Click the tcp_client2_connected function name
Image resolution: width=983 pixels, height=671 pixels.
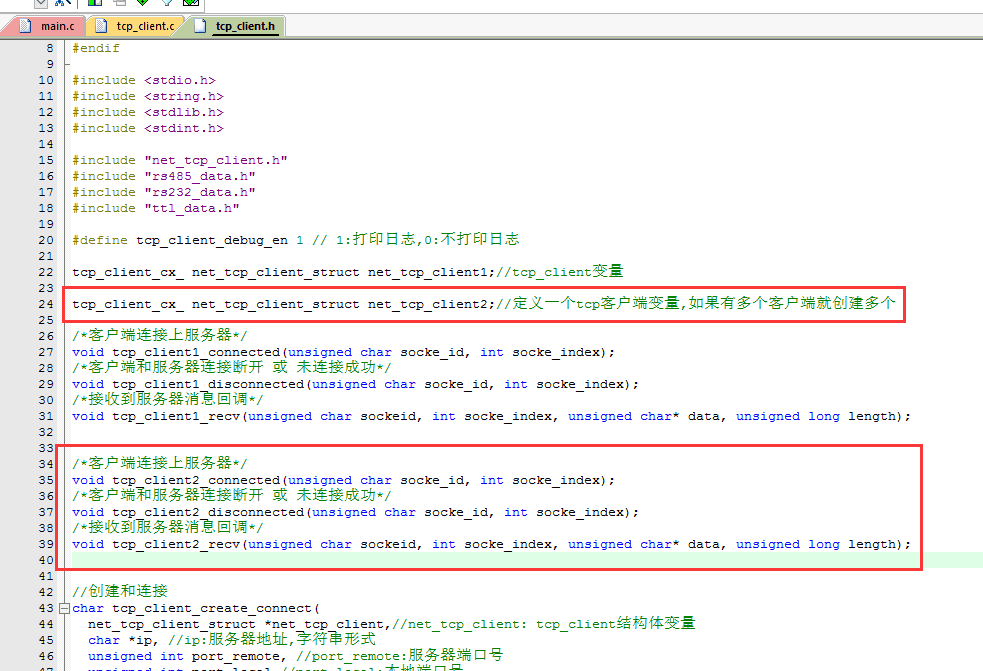tap(196, 480)
